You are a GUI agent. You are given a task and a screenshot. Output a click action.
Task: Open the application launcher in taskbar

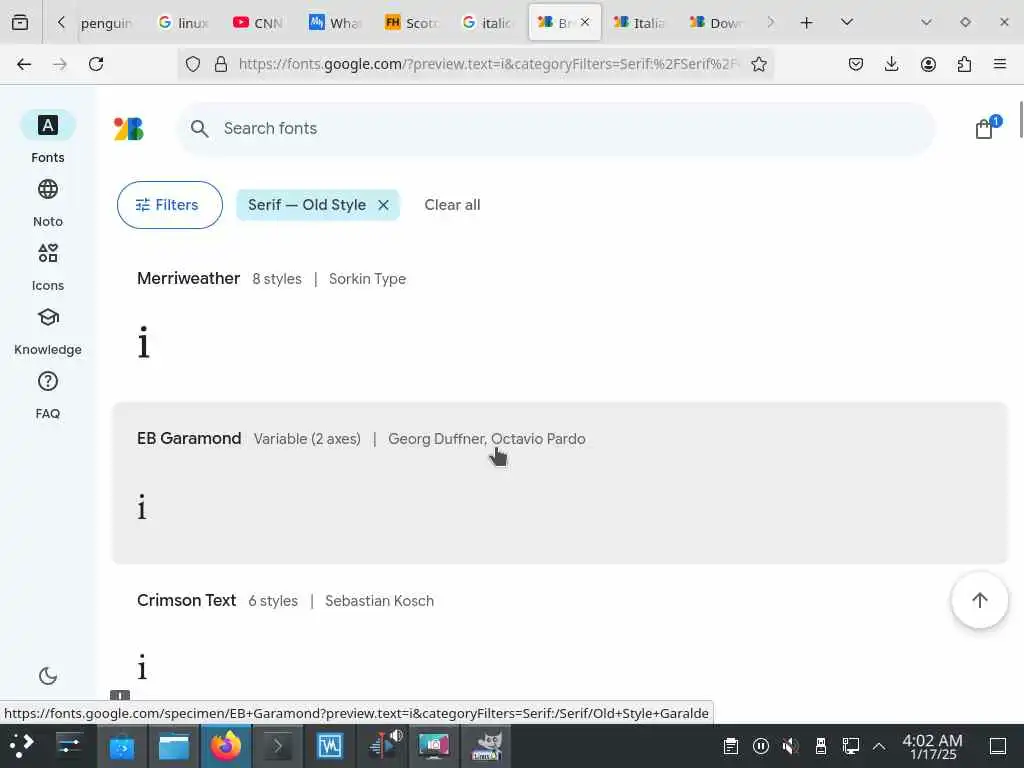(x=21, y=746)
